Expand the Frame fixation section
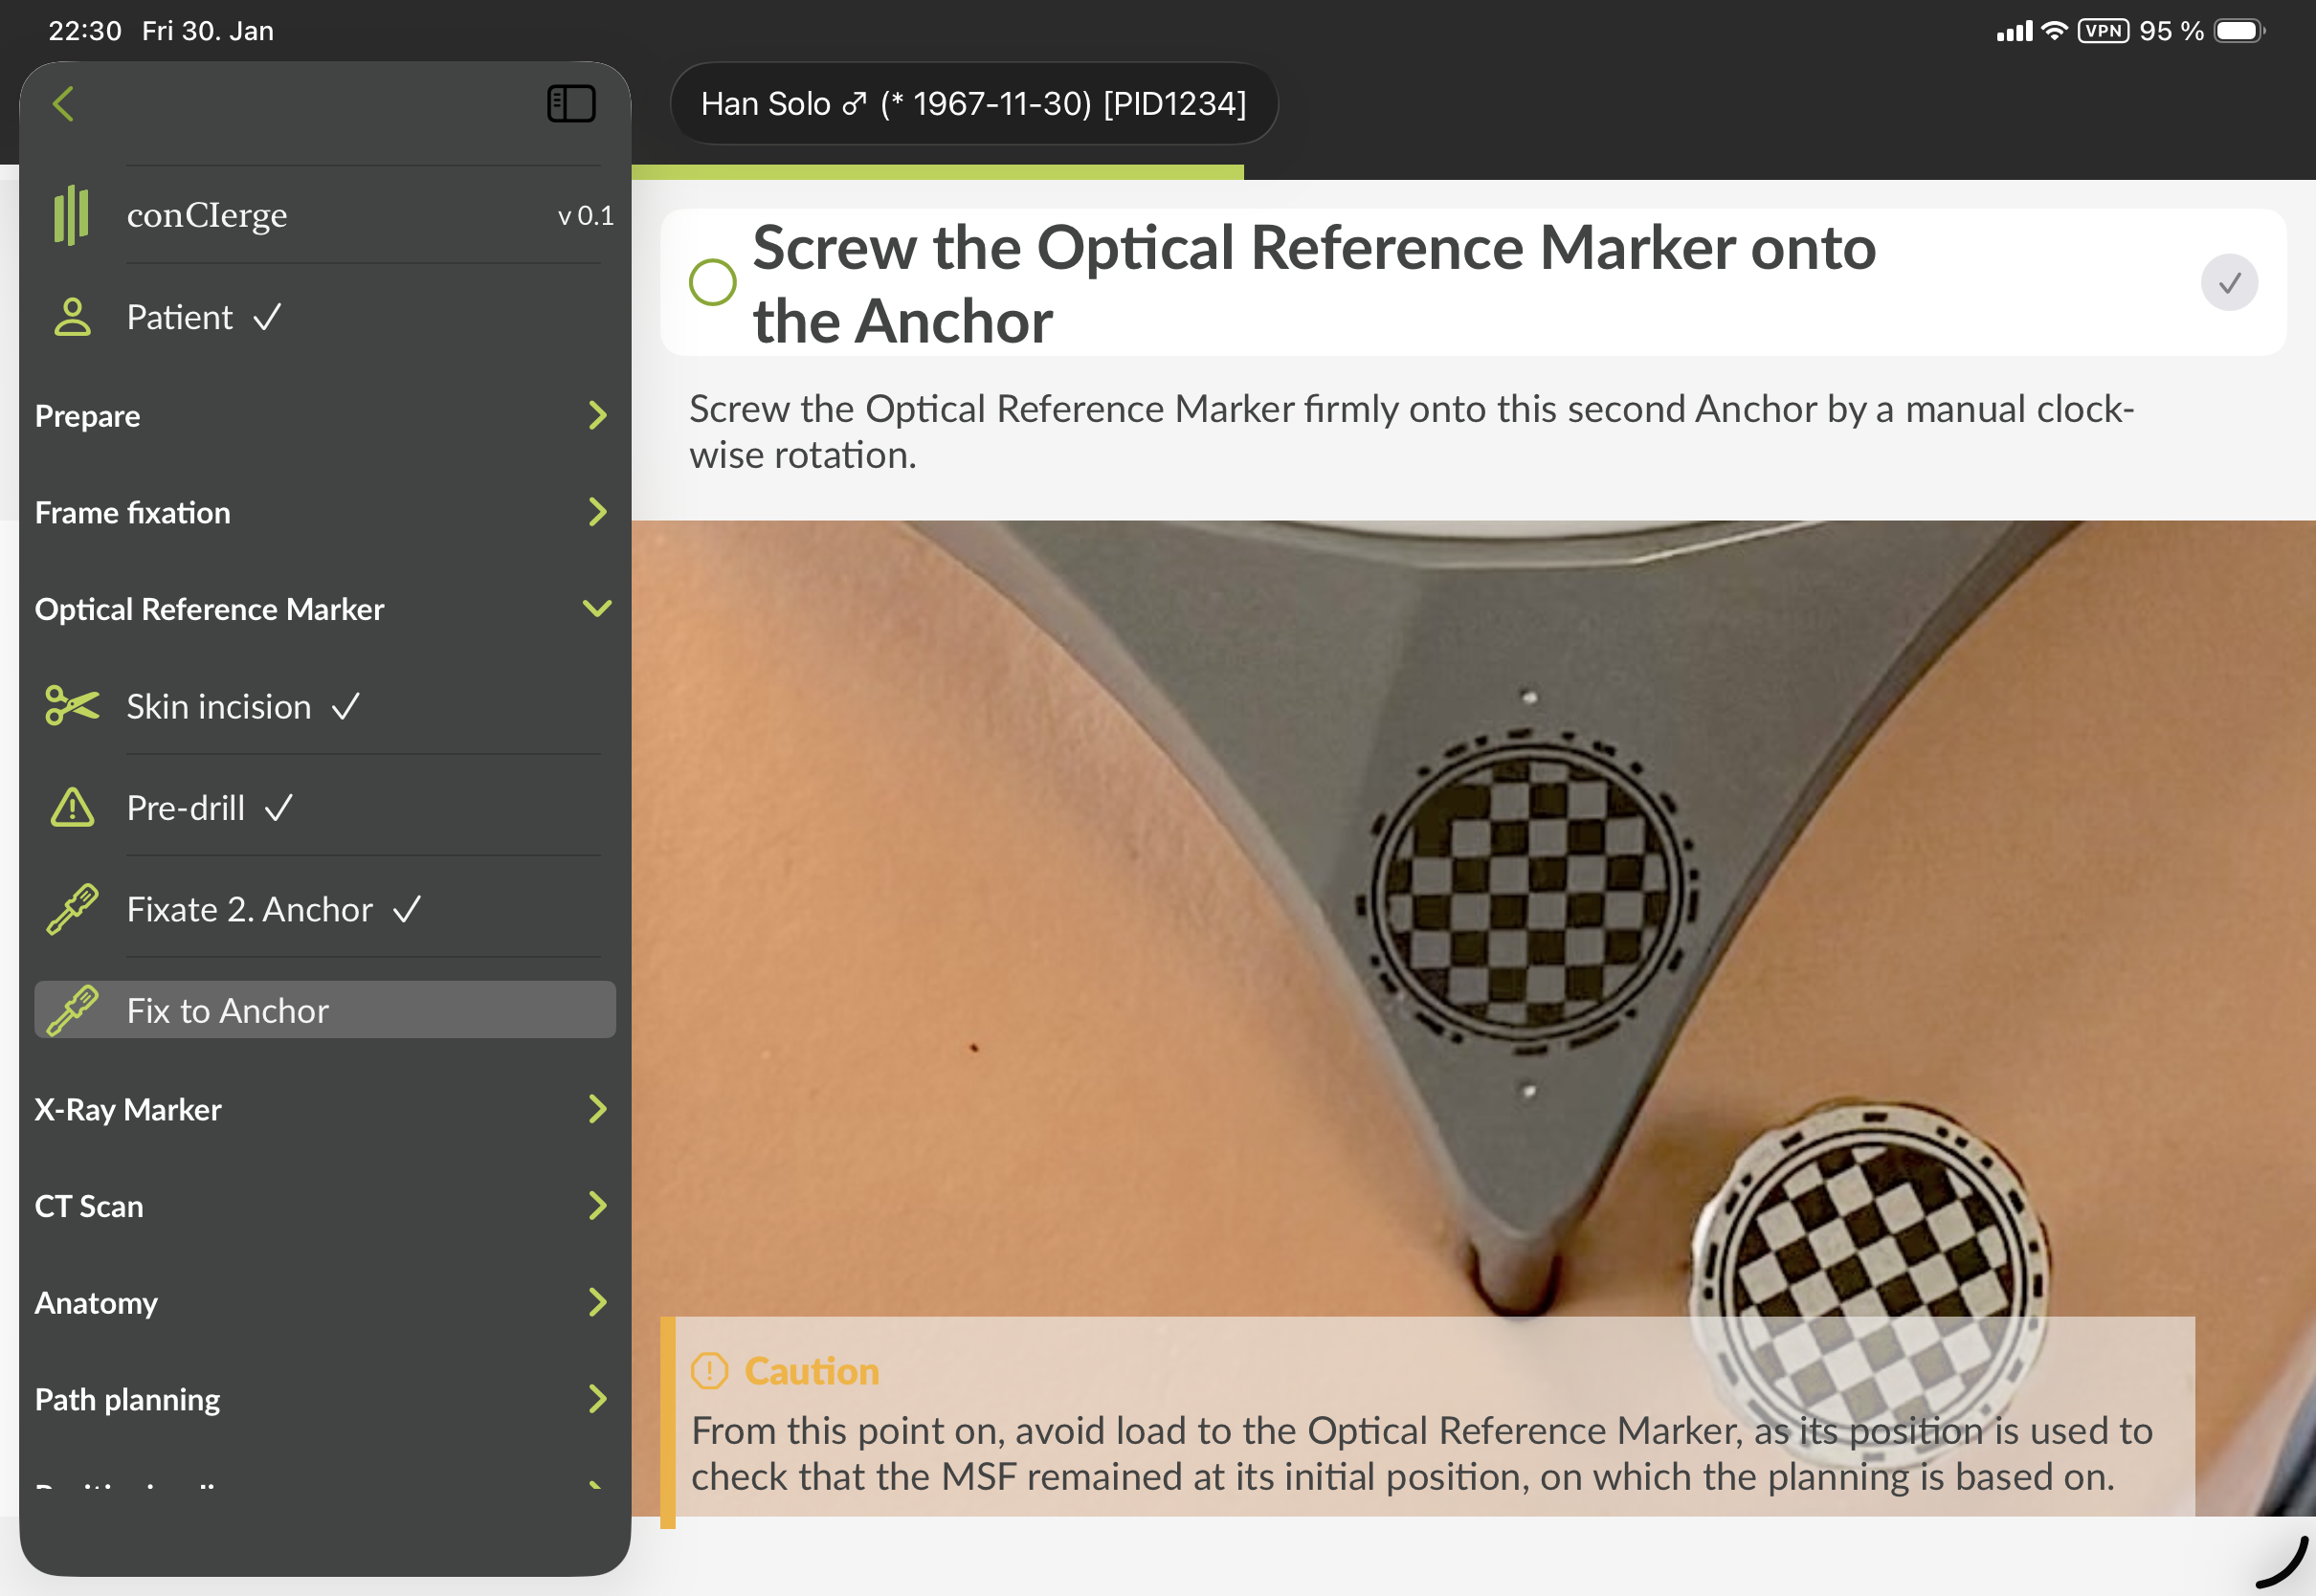Screen dimensions: 2316x1596 click(325, 512)
